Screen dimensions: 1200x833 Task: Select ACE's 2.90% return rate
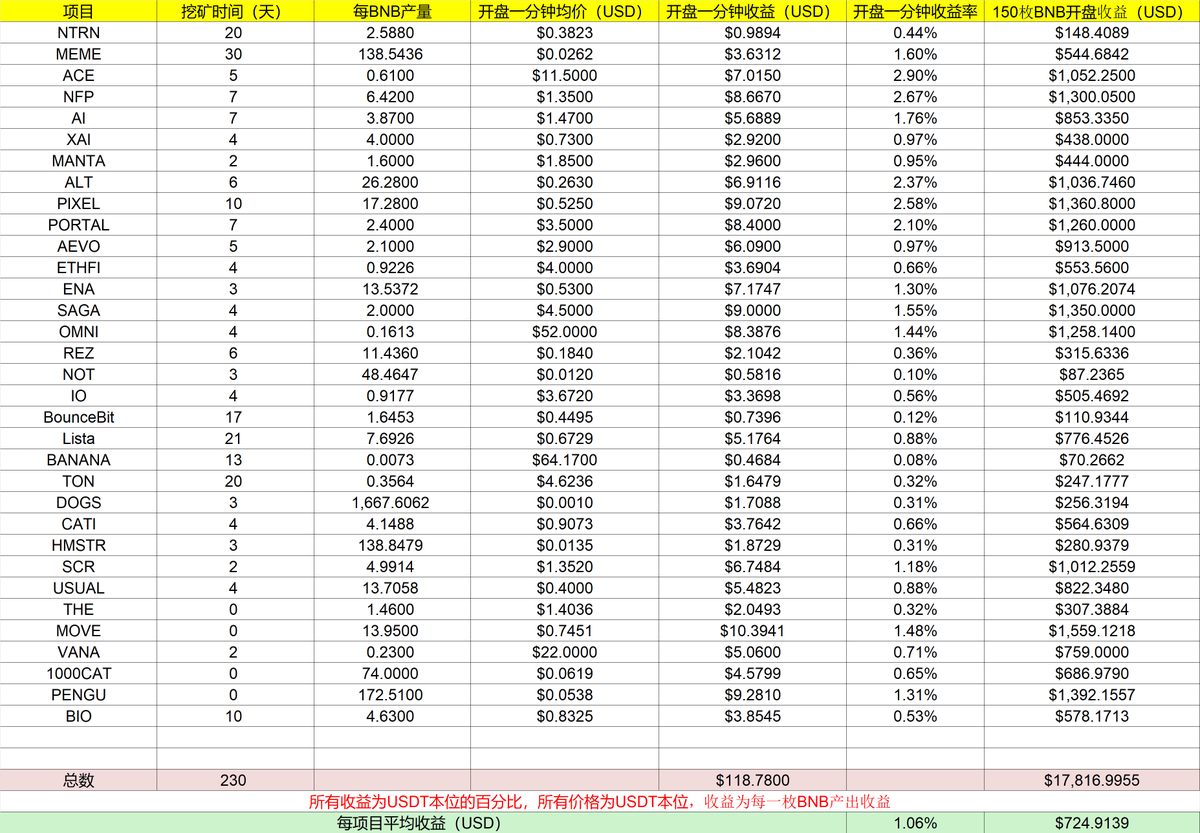click(915, 76)
